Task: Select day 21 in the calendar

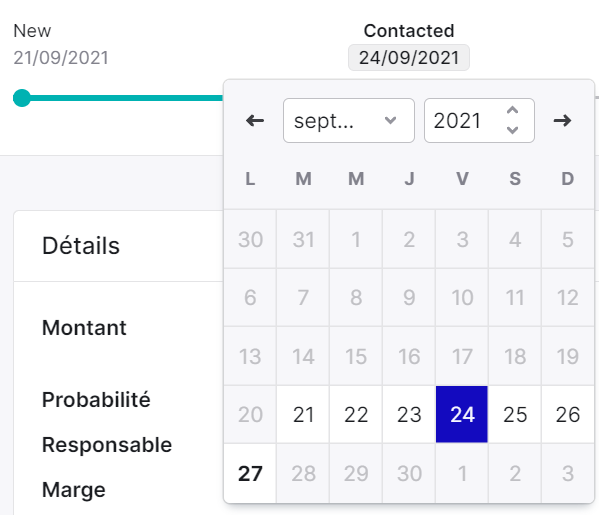Action: point(303,415)
